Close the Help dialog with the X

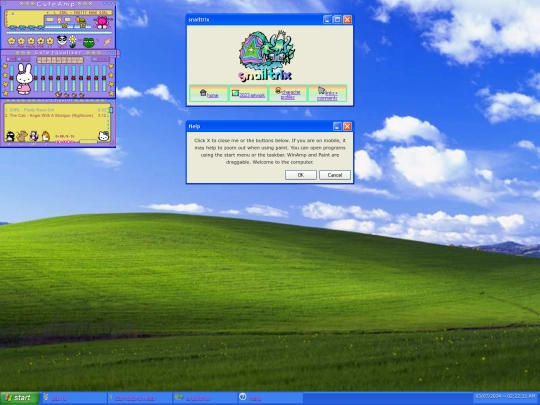click(x=347, y=126)
